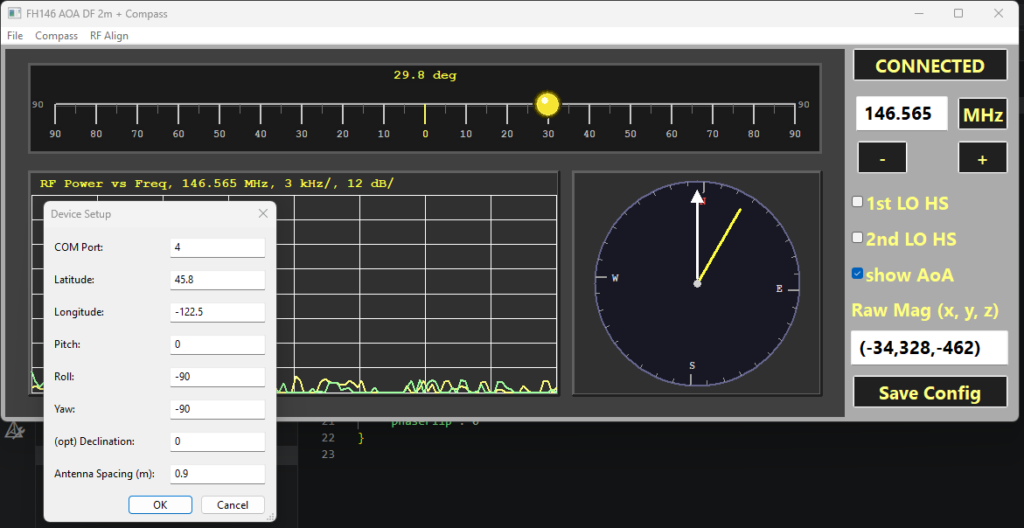
Task: Click the compass dial display
Action: pos(697,284)
